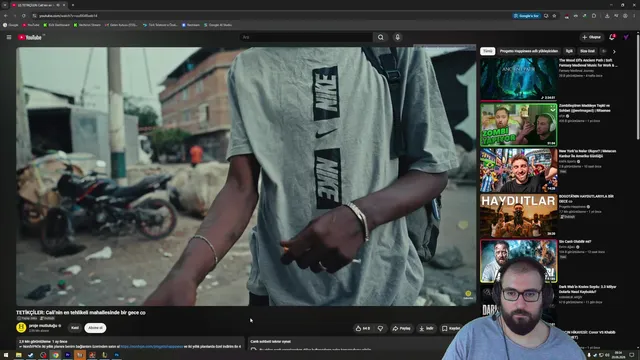Open the browser extensions puzzle icon
The image size is (640, 360).
point(594,16)
